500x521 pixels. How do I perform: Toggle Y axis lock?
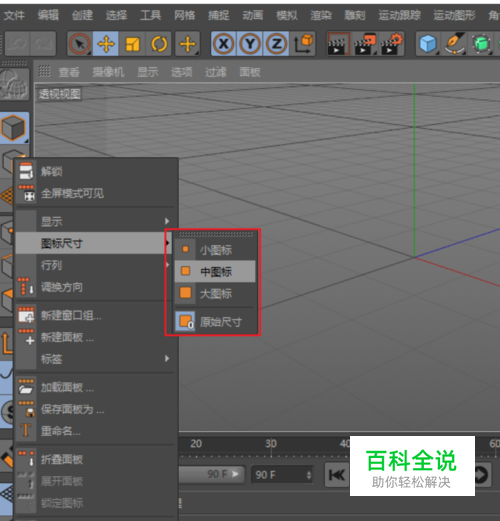[x=250, y=44]
